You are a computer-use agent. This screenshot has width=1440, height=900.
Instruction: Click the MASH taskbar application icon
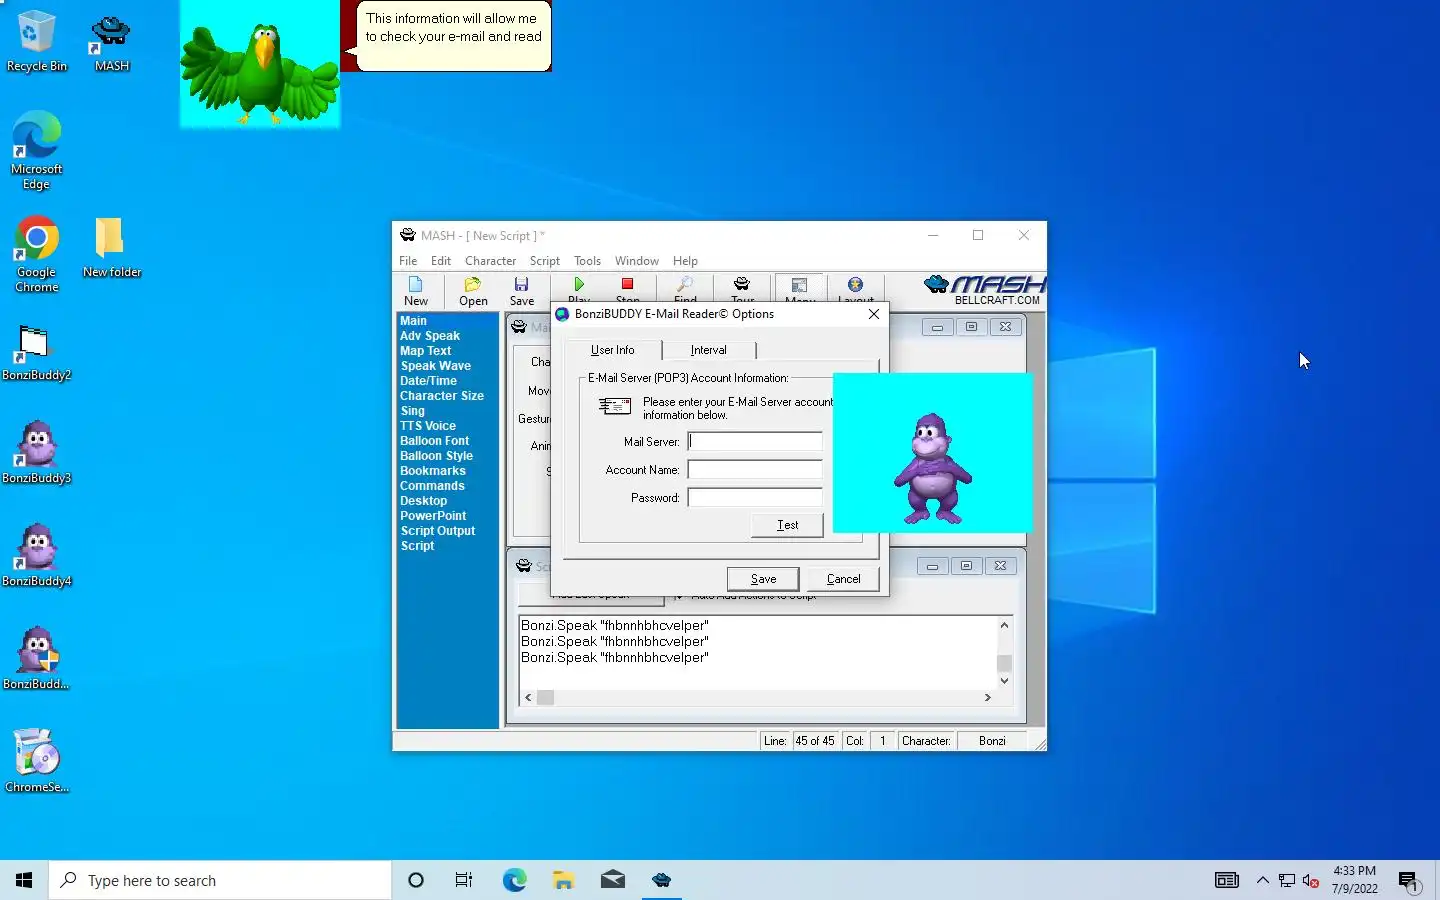click(x=662, y=880)
